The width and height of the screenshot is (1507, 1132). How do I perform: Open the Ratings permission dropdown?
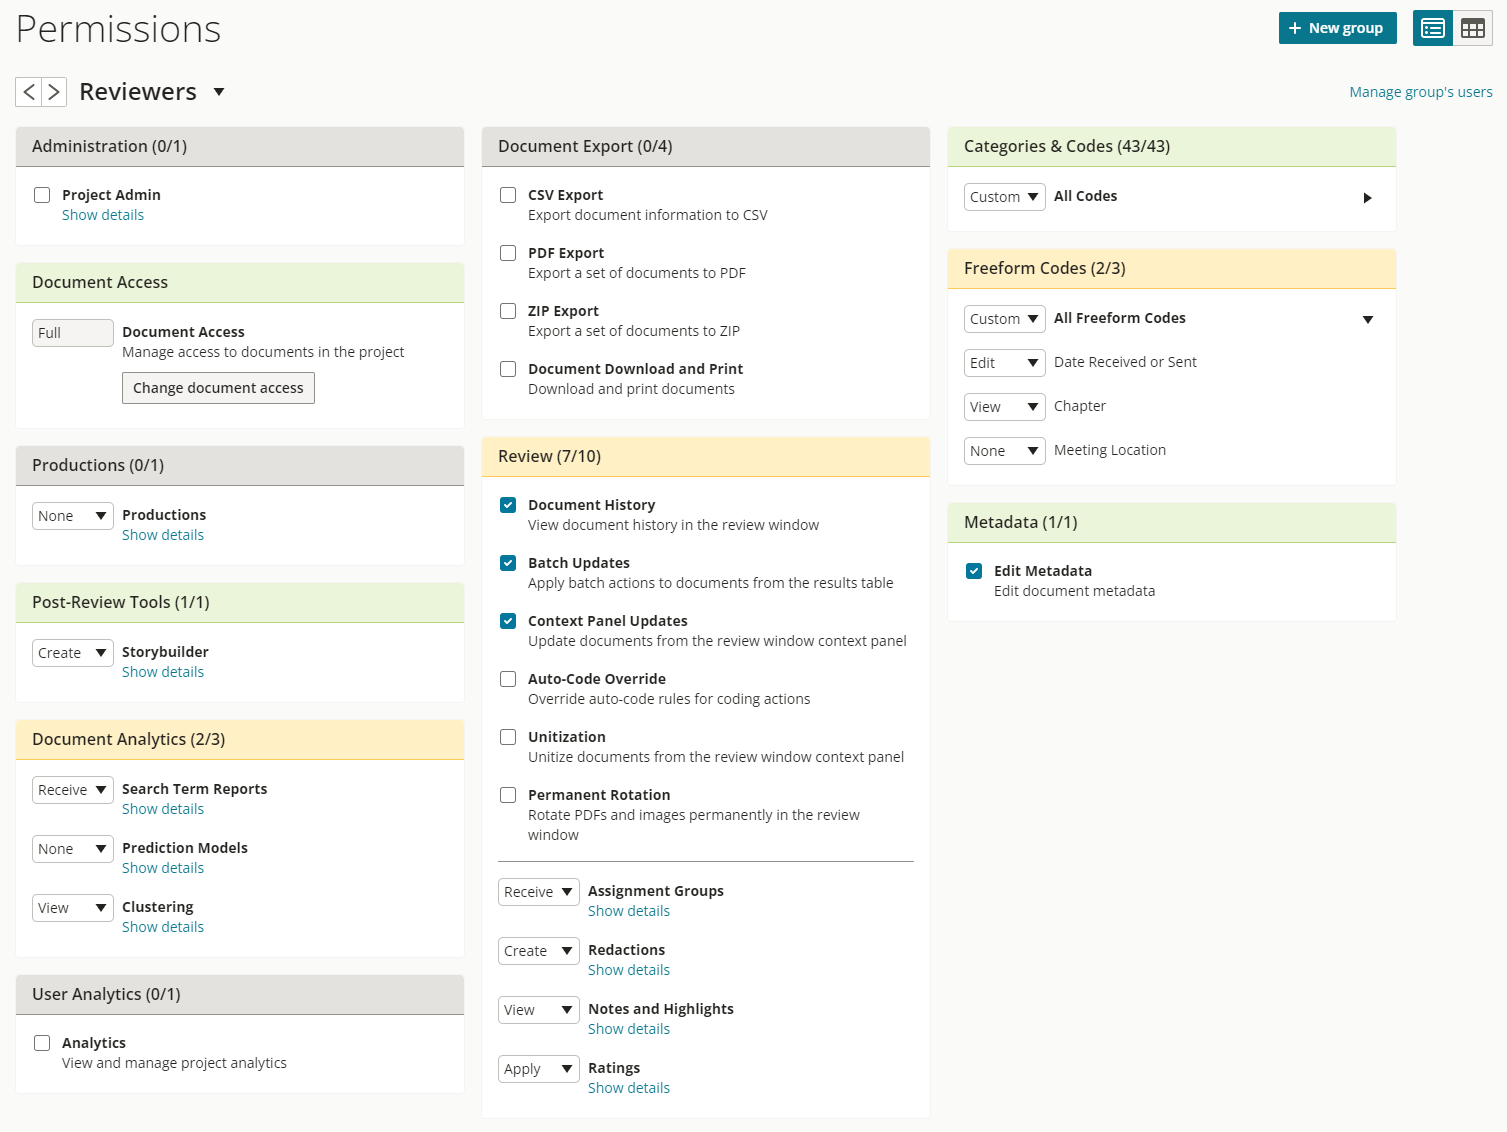pos(538,1068)
